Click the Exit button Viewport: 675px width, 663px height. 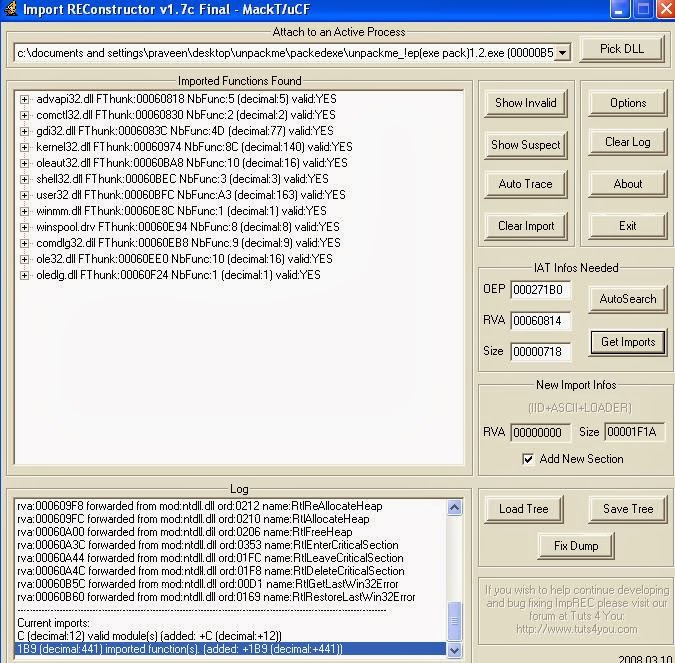628,226
